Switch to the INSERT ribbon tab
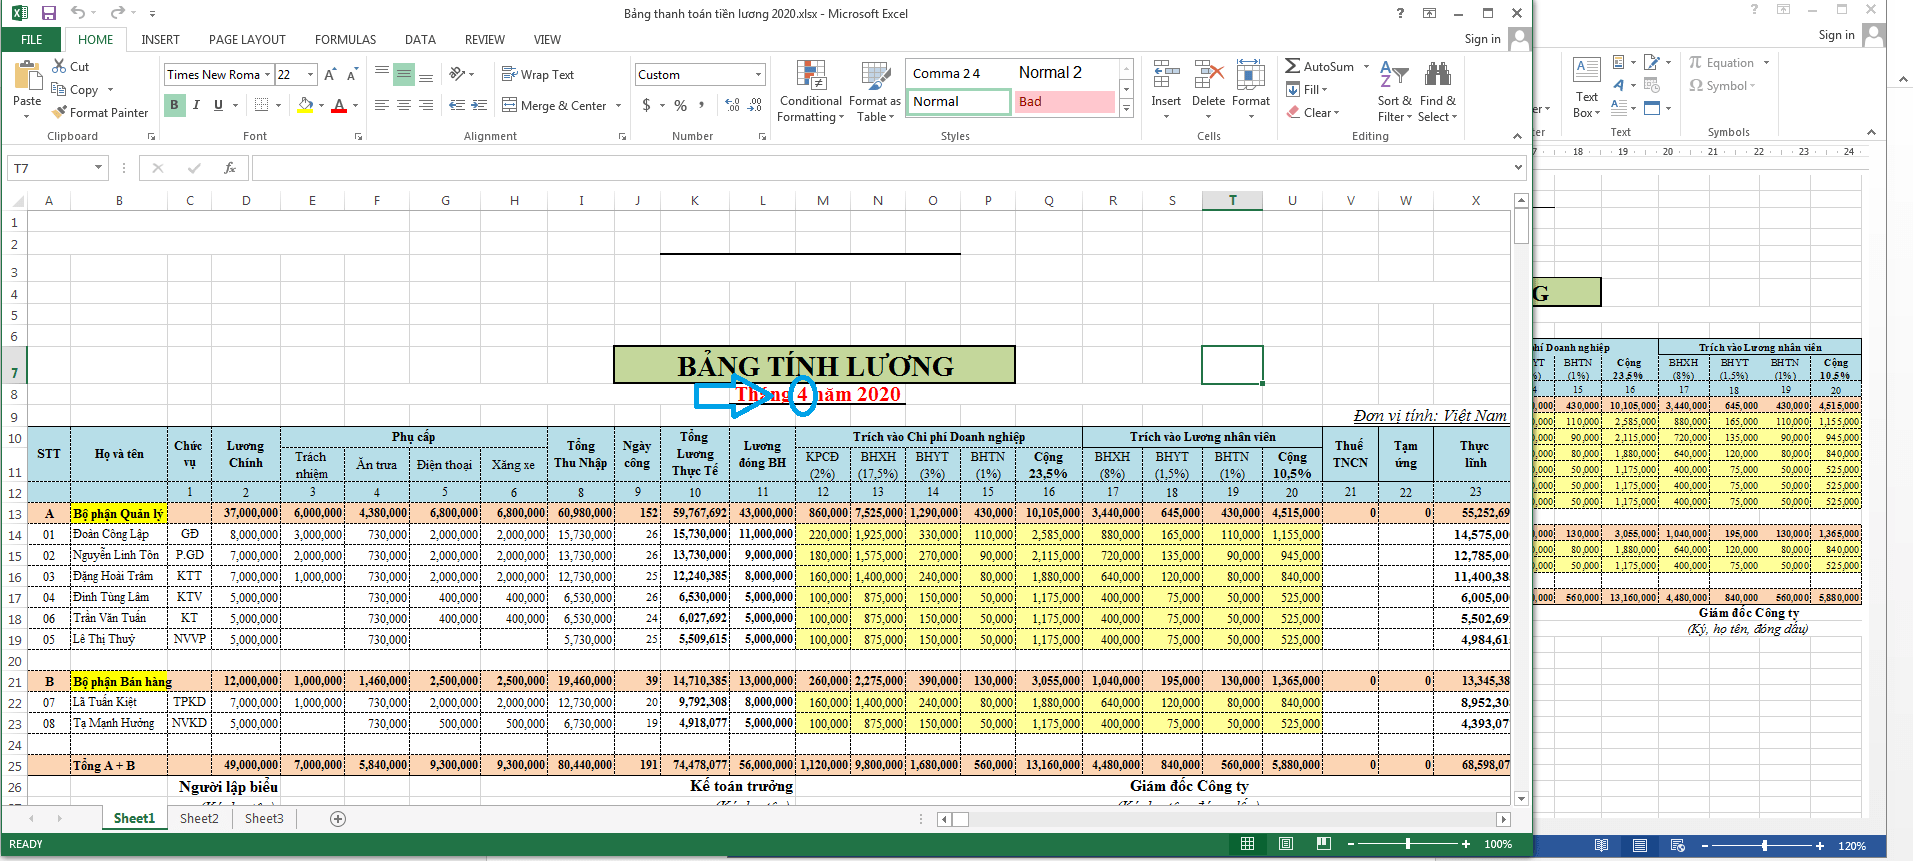Screen dimensions: 1913x861 click(160, 40)
